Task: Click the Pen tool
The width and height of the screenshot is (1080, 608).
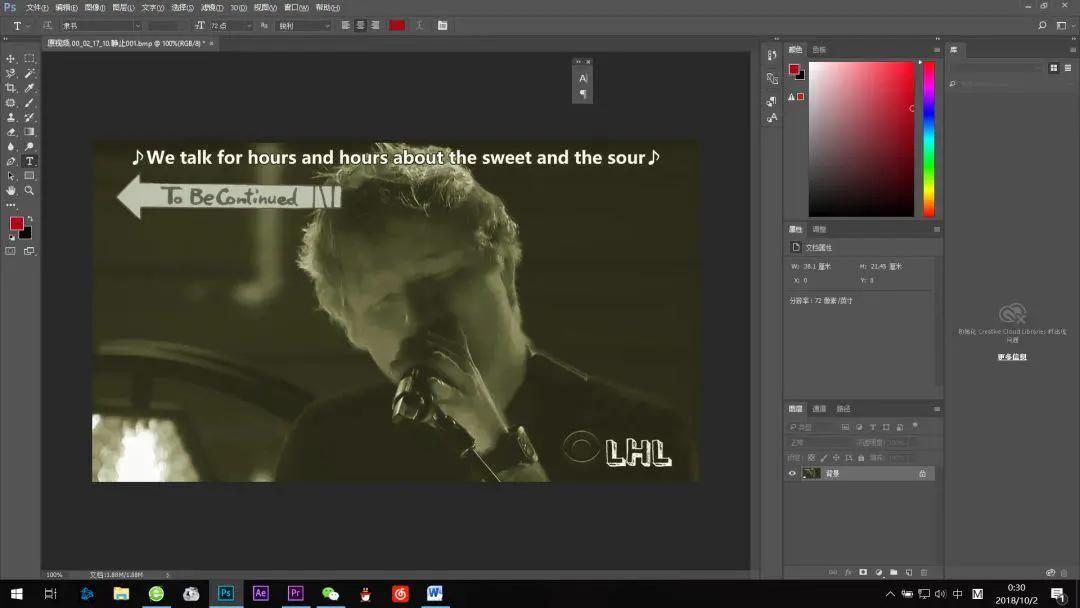Action: pyautogui.click(x=11, y=161)
